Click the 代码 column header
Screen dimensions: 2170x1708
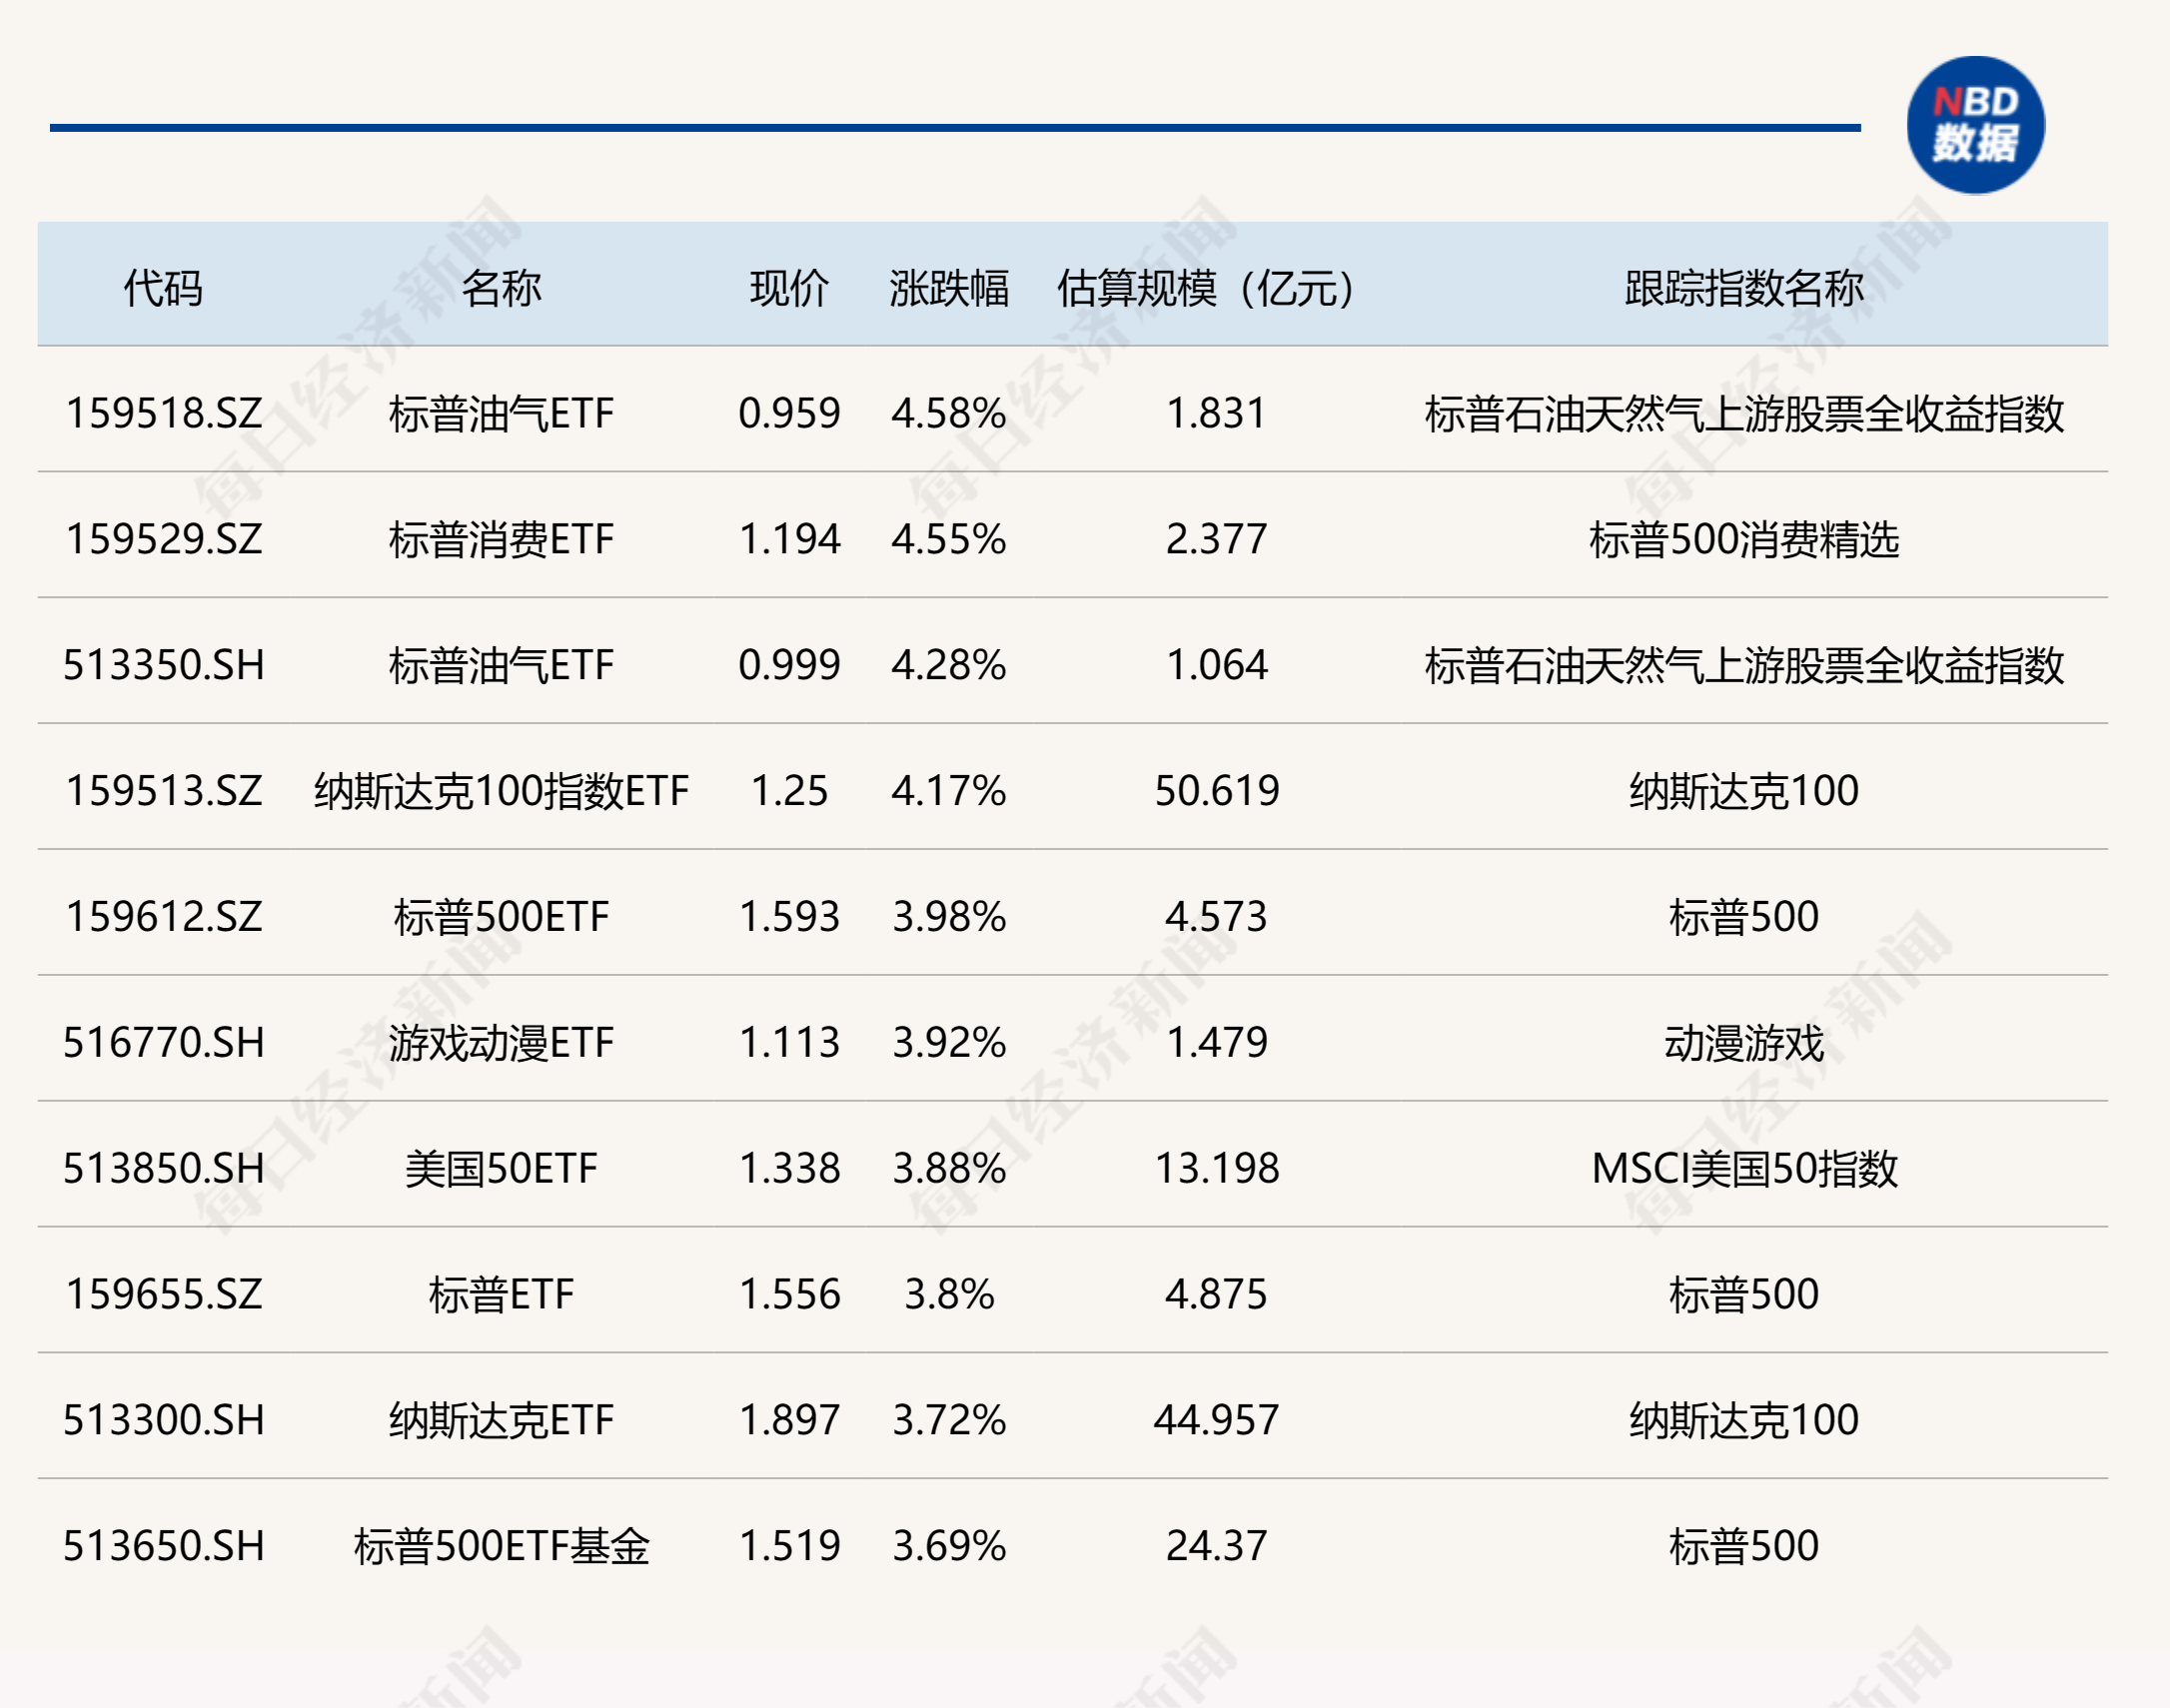tap(163, 288)
